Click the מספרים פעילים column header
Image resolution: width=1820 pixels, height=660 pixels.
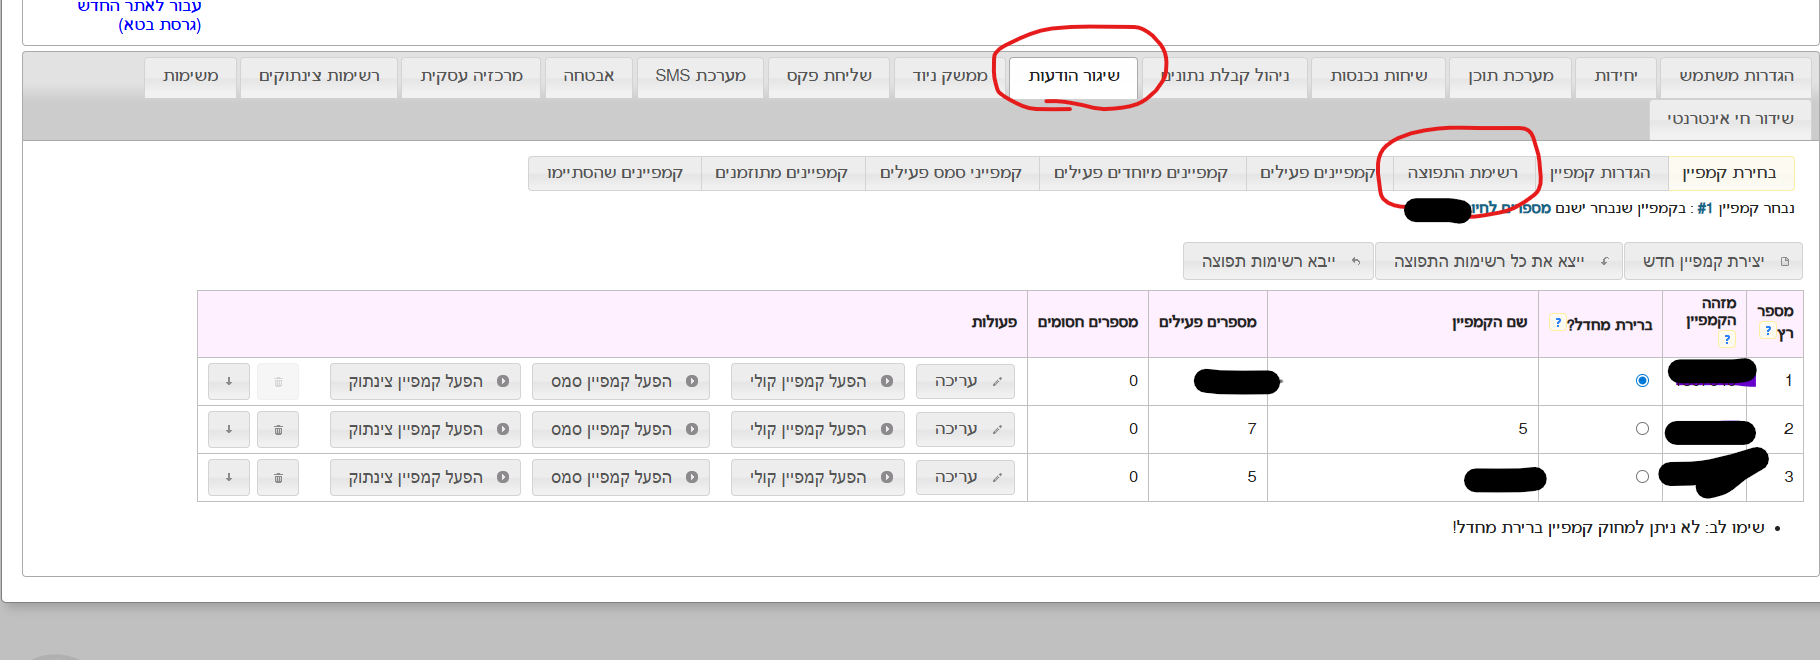pyautogui.click(x=1207, y=322)
